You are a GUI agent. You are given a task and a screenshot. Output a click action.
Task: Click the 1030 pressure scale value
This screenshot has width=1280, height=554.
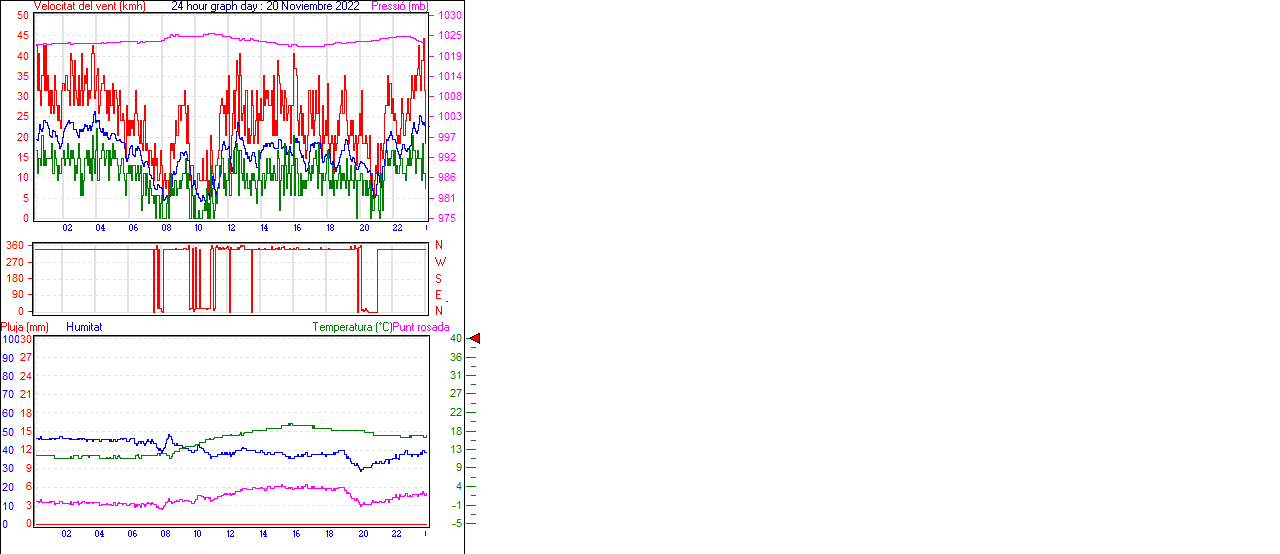[449, 16]
